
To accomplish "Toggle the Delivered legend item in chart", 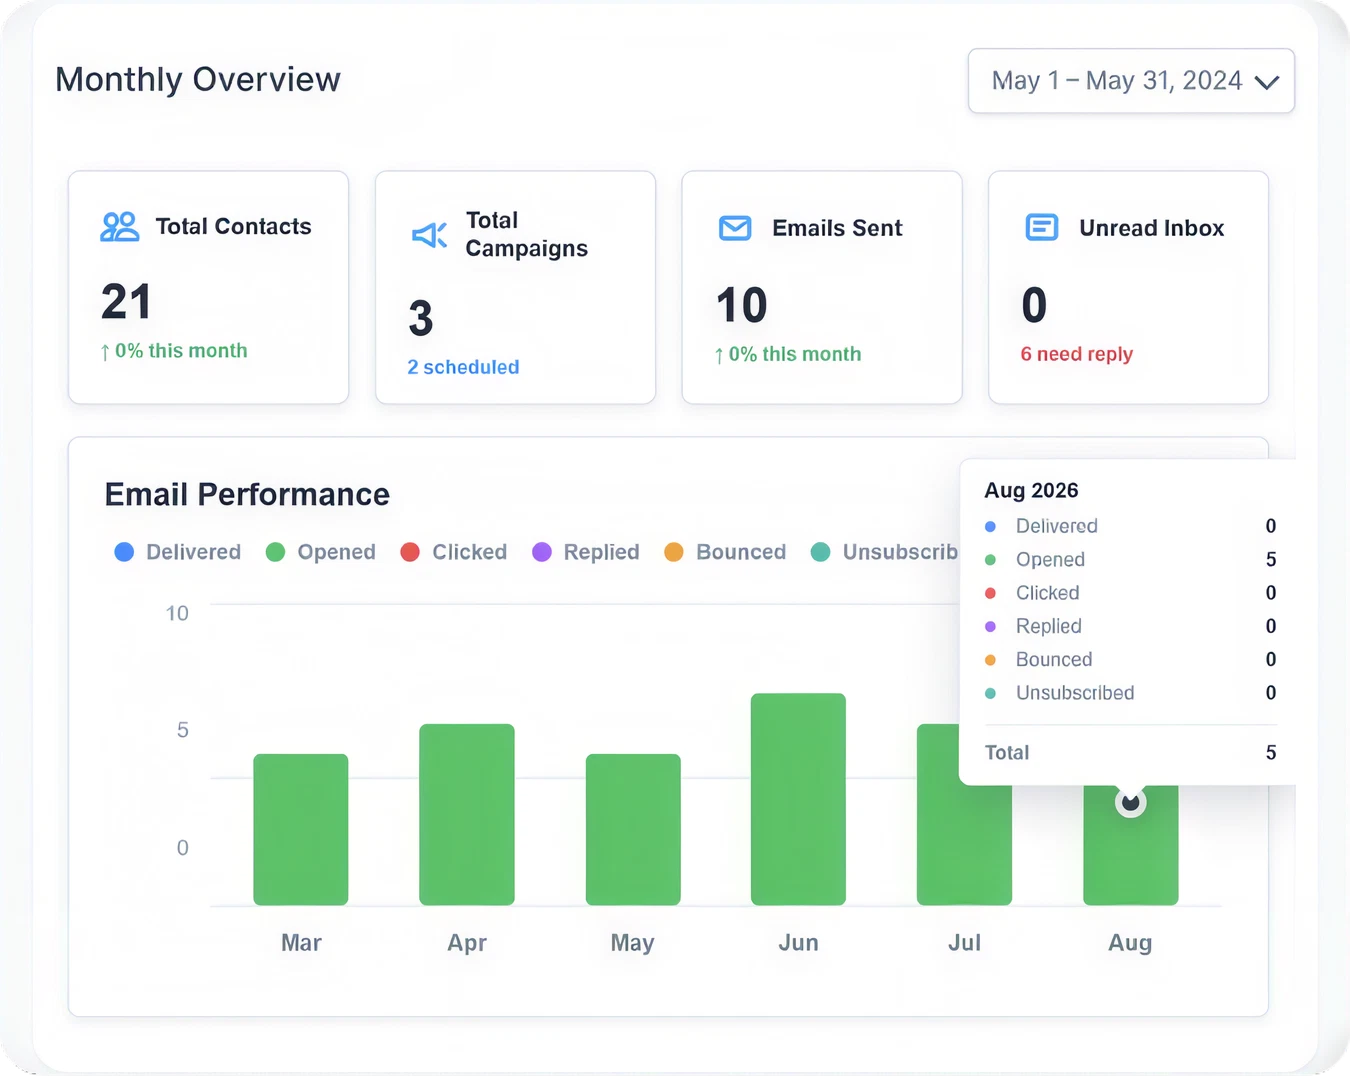I will [178, 552].
